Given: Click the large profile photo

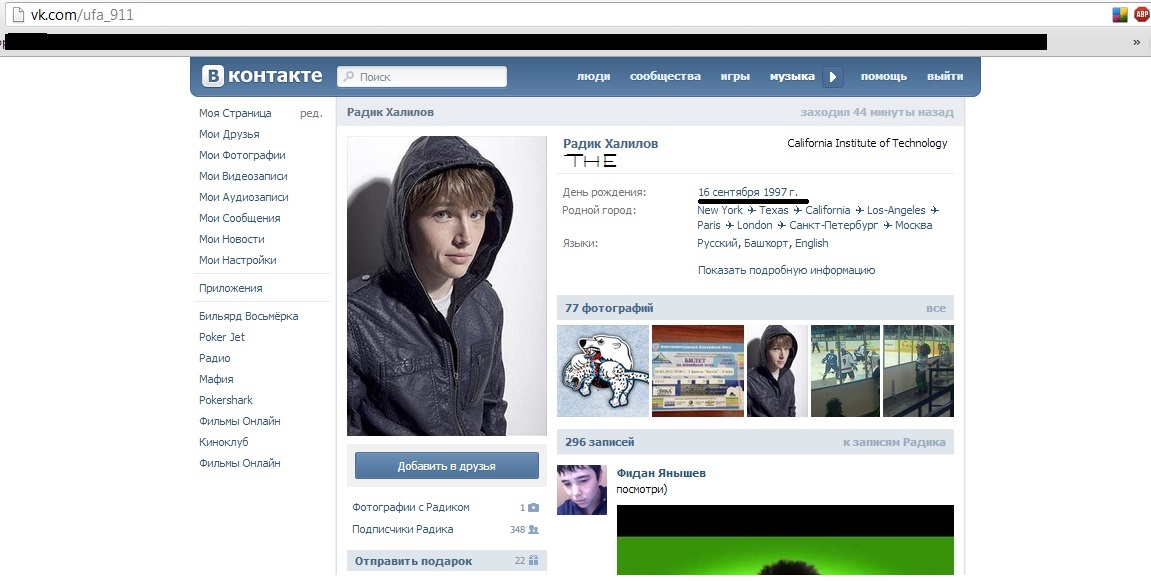Looking at the screenshot, I should click(x=446, y=286).
